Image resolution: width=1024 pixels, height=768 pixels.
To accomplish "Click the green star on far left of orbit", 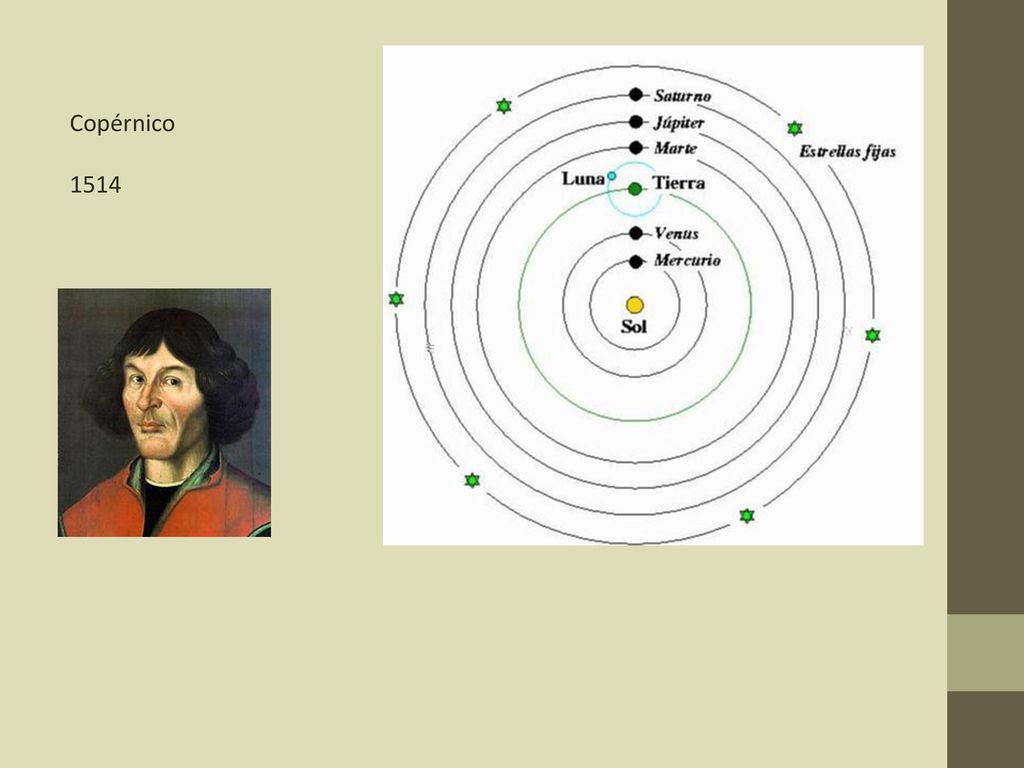I will pyautogui.click(x=396, y=299).
